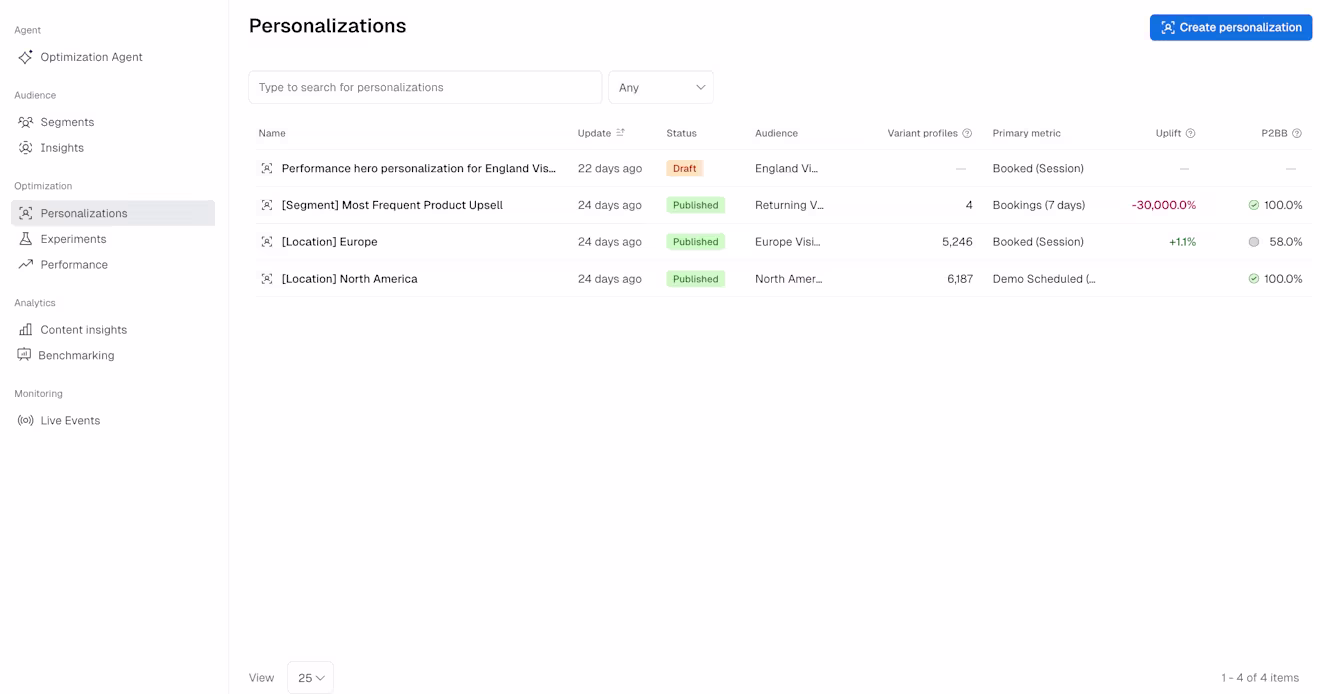
Task: Click the Personalizations sidebar icon
Action: [26, 213]
